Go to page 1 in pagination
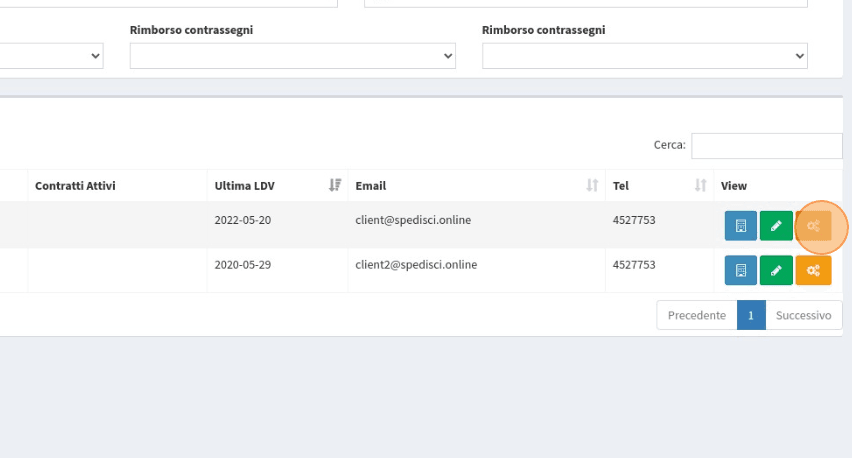 pos(750,315)
